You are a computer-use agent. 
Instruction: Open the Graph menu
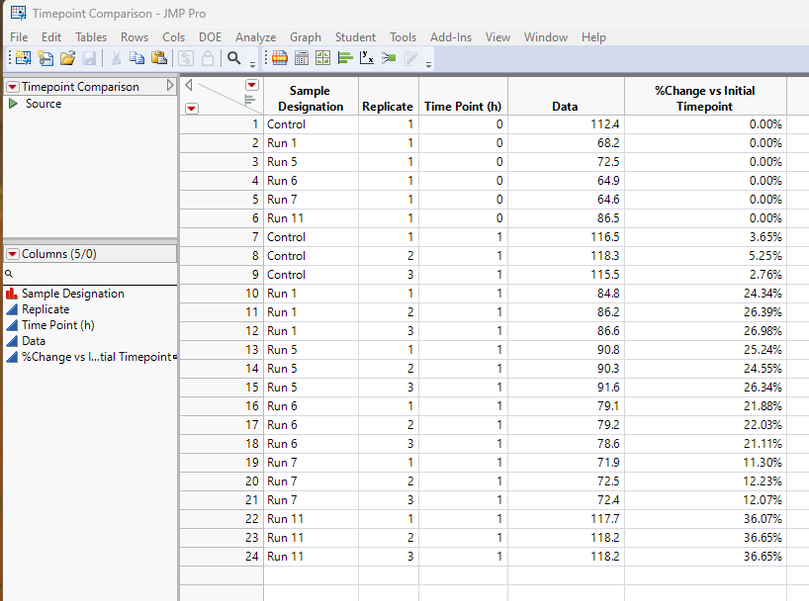point(305,37)
